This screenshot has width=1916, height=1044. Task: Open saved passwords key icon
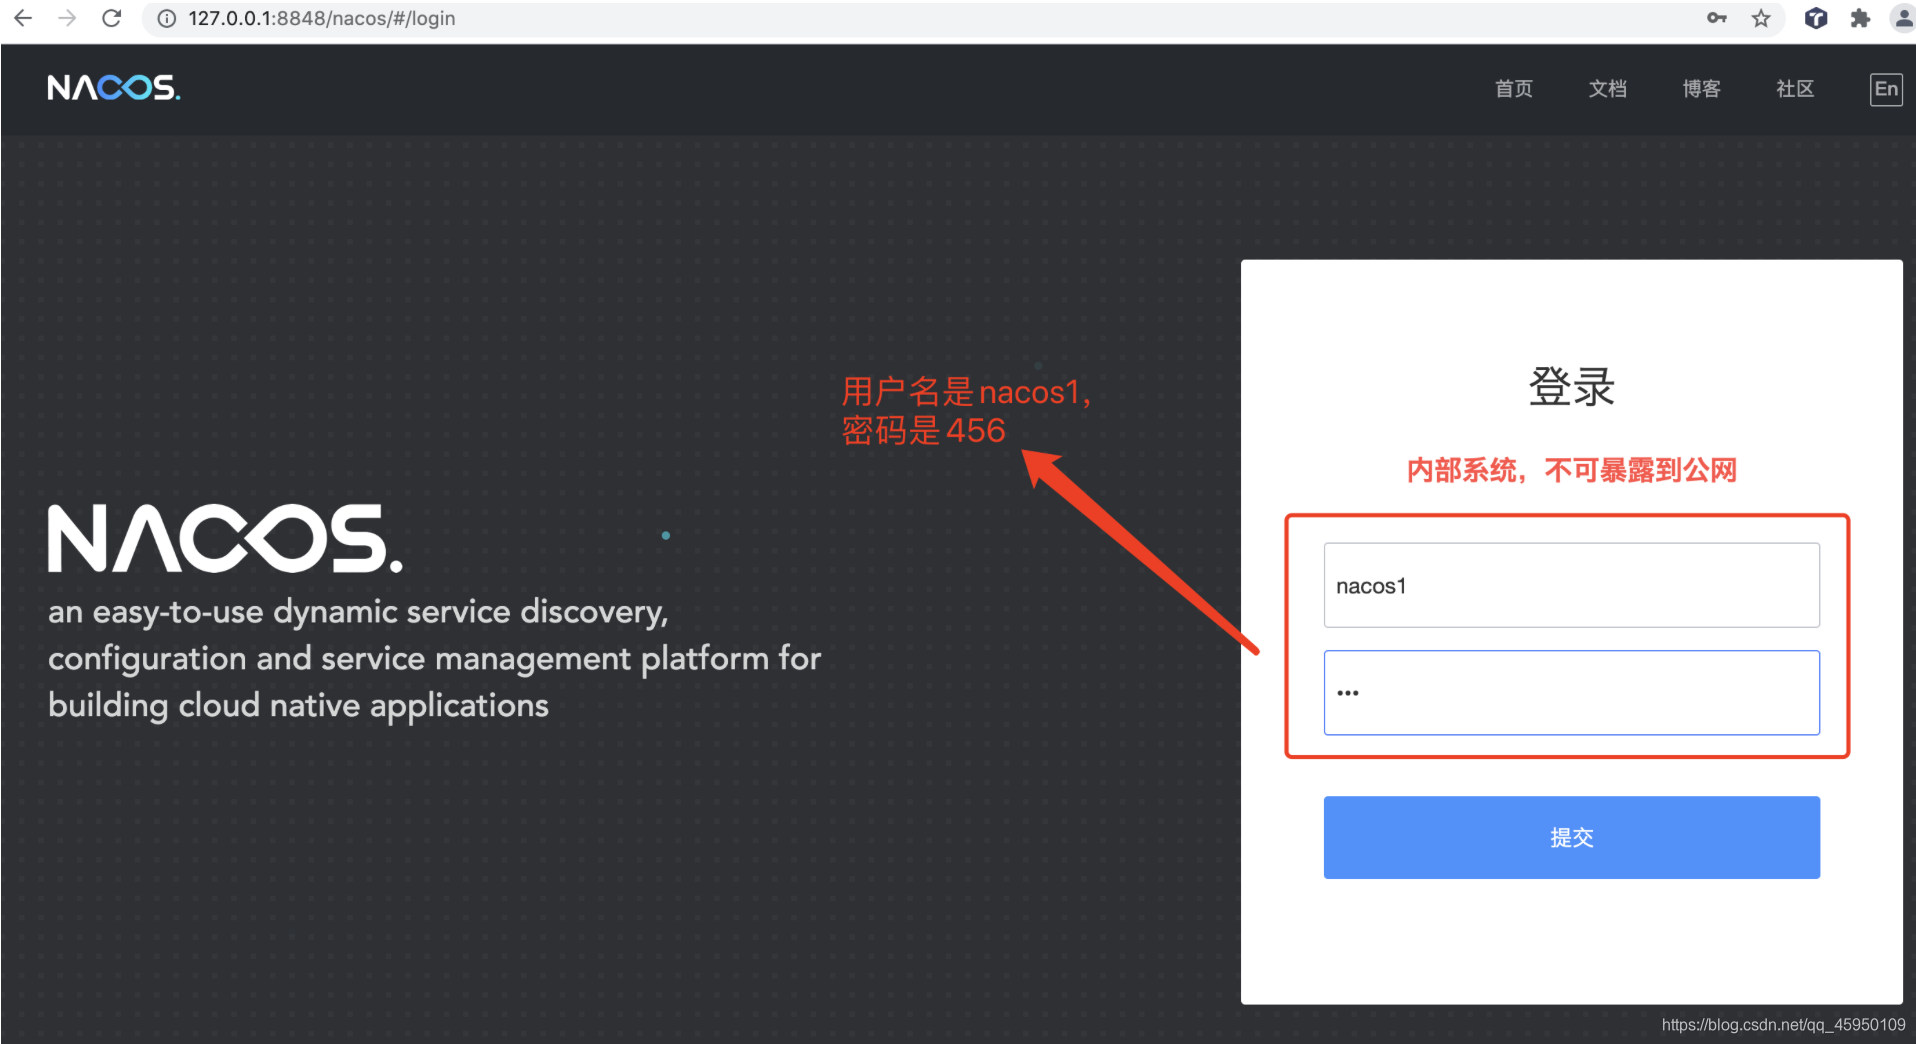1717,18
